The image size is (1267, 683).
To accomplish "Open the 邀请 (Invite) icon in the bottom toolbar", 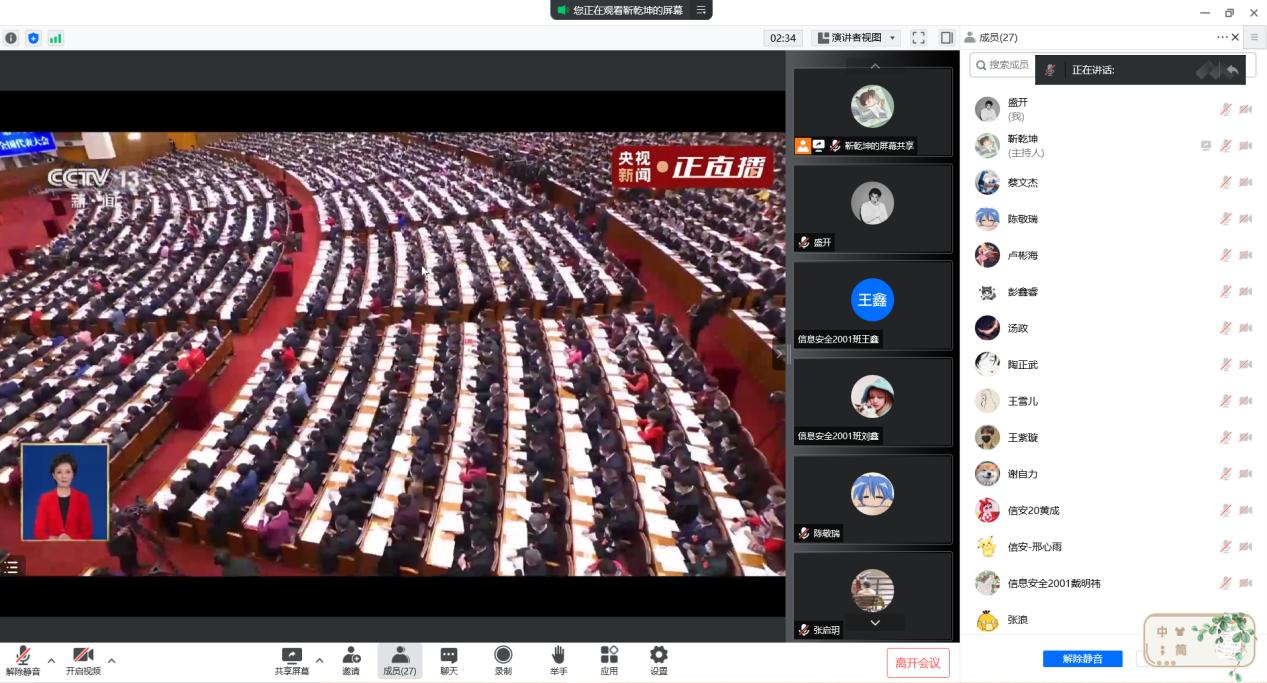I will pos(351,660).
